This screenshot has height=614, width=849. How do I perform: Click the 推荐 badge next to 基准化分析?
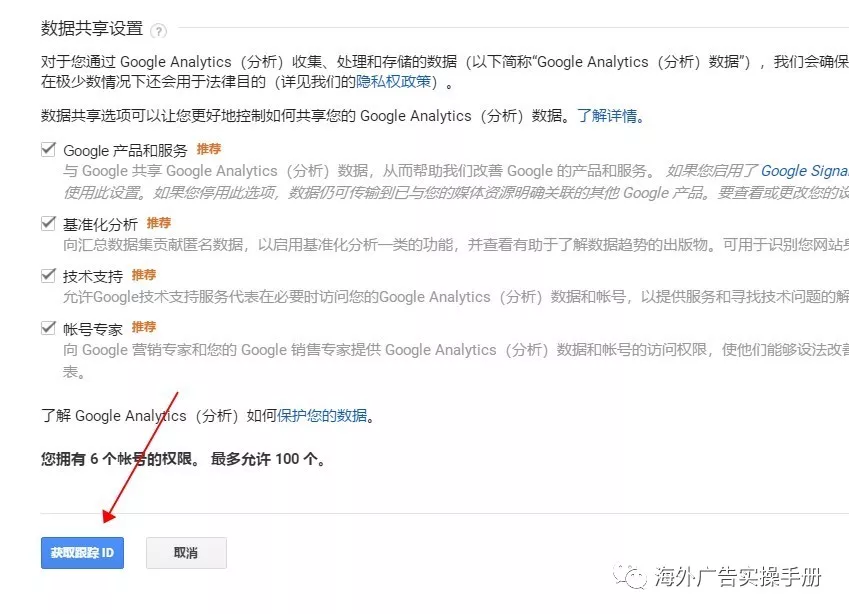pos(159,223)
